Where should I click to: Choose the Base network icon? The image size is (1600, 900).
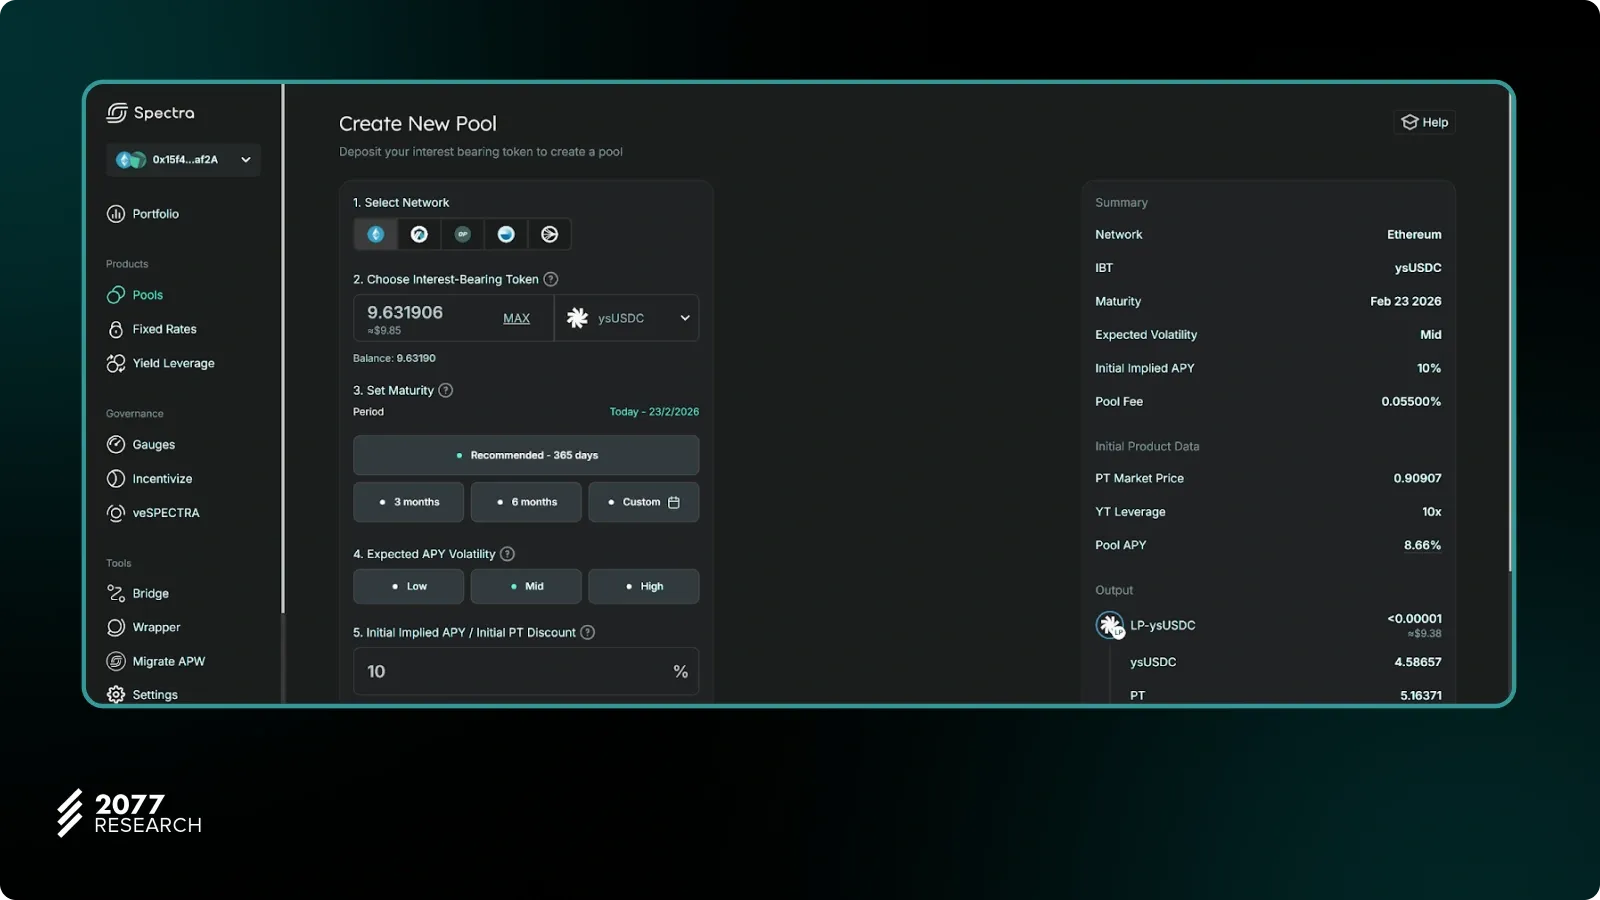tap(506, 234)
